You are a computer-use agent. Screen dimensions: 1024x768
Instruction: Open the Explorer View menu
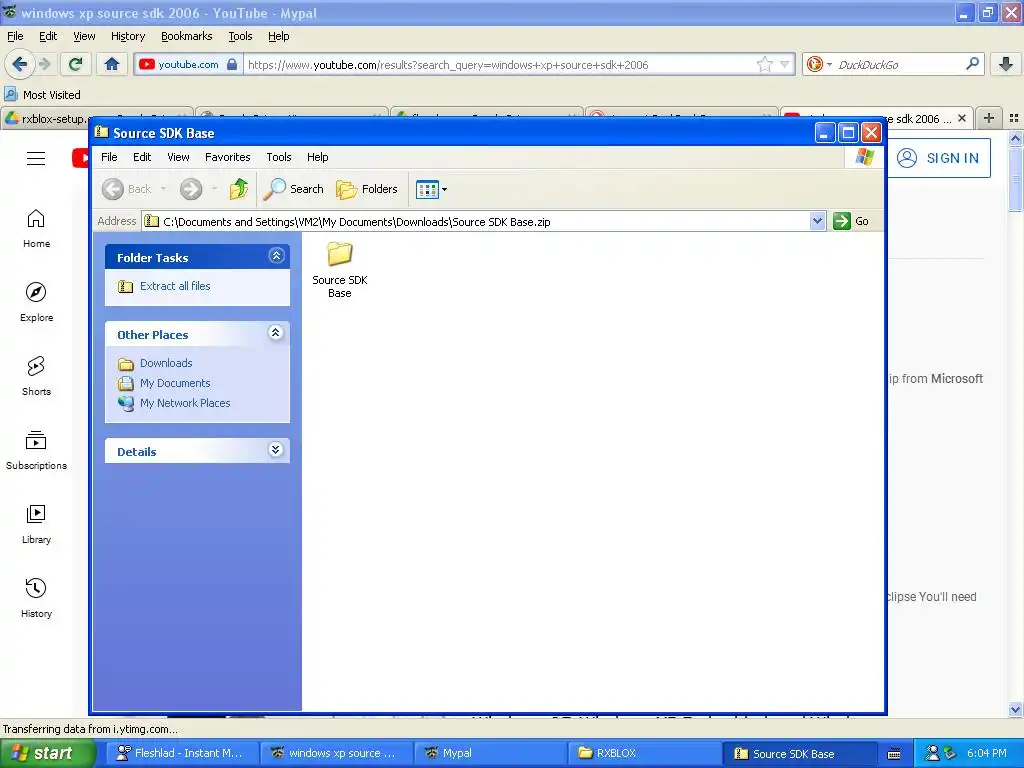tap(178, 157)
